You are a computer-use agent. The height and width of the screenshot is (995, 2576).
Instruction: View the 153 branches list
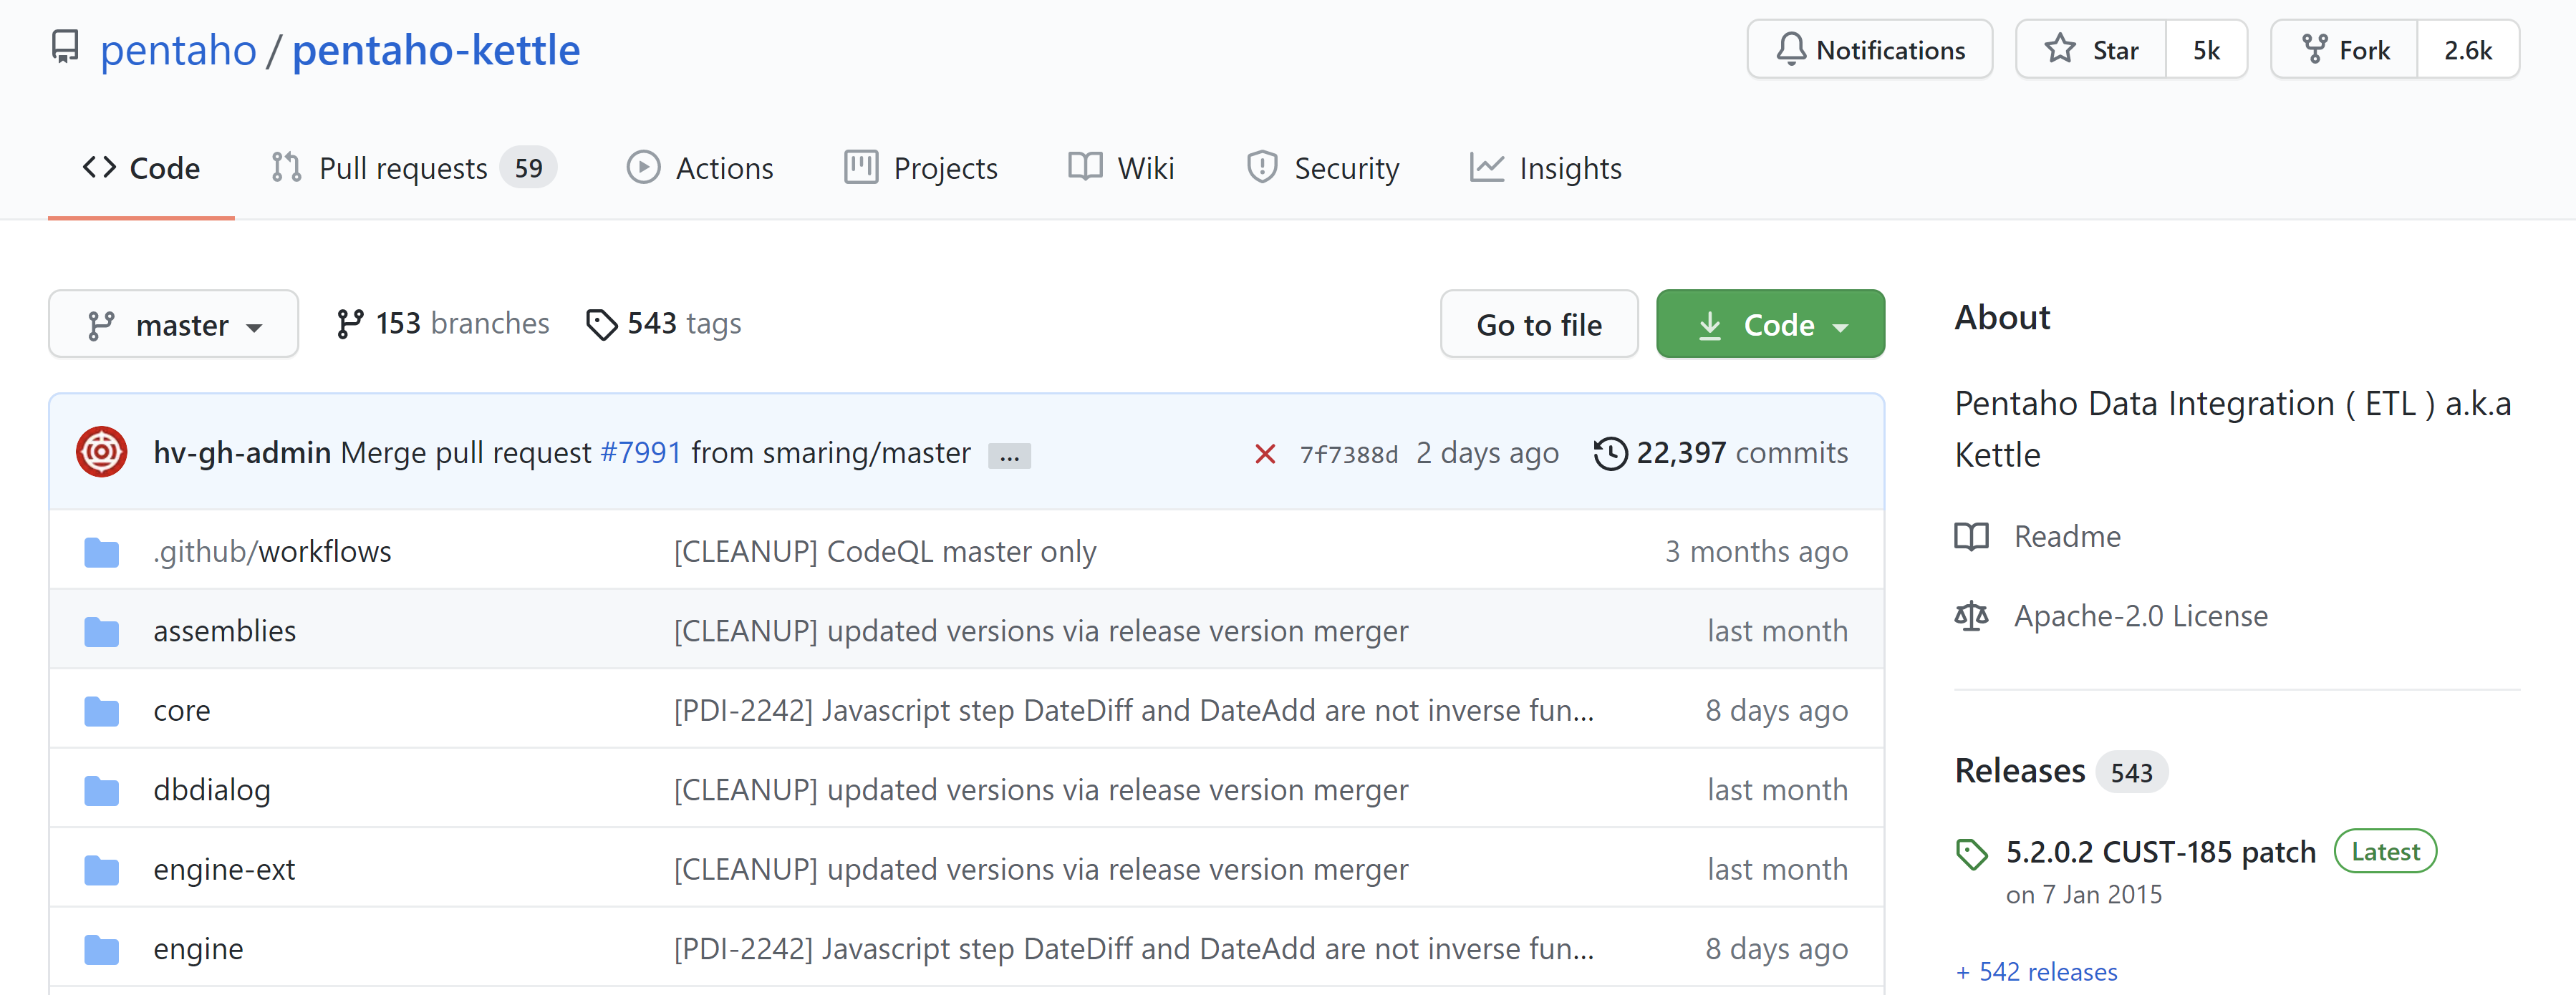coord(443,323)
